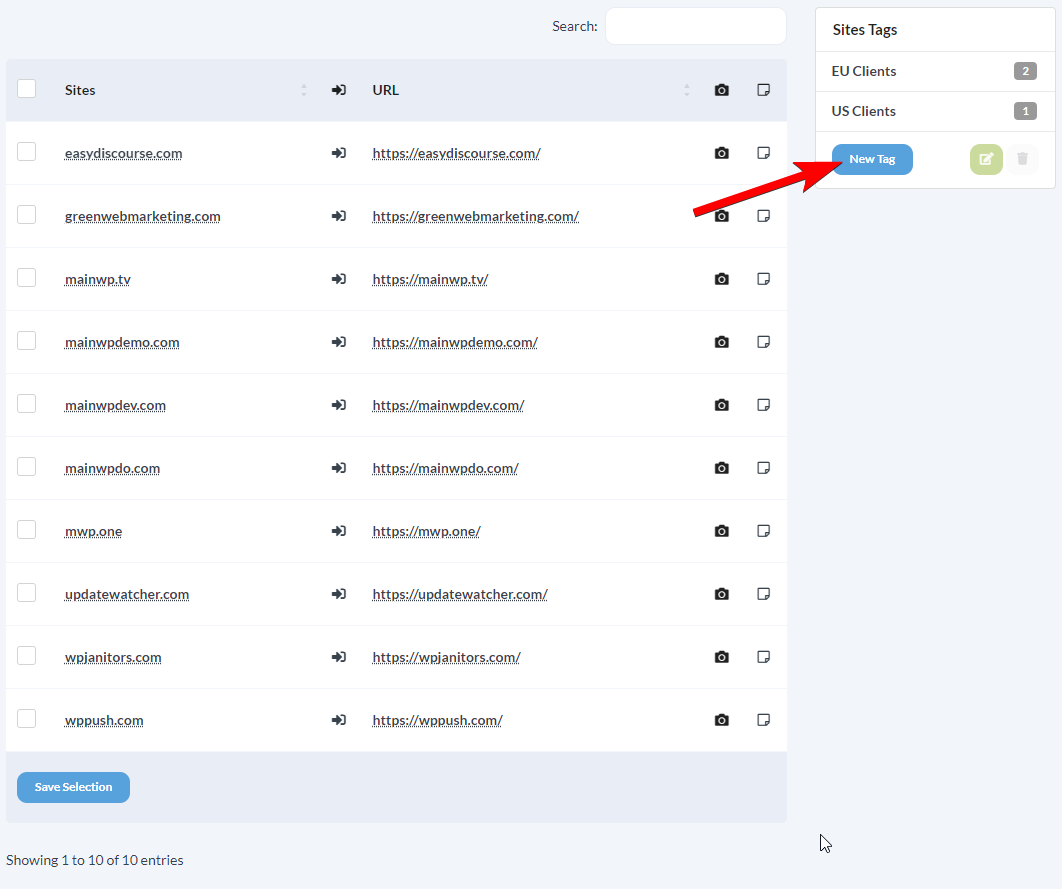Open notes icon for mainwpdev.com row
This screenshot has width=1062, height=889.
click(x=763, y=405)
